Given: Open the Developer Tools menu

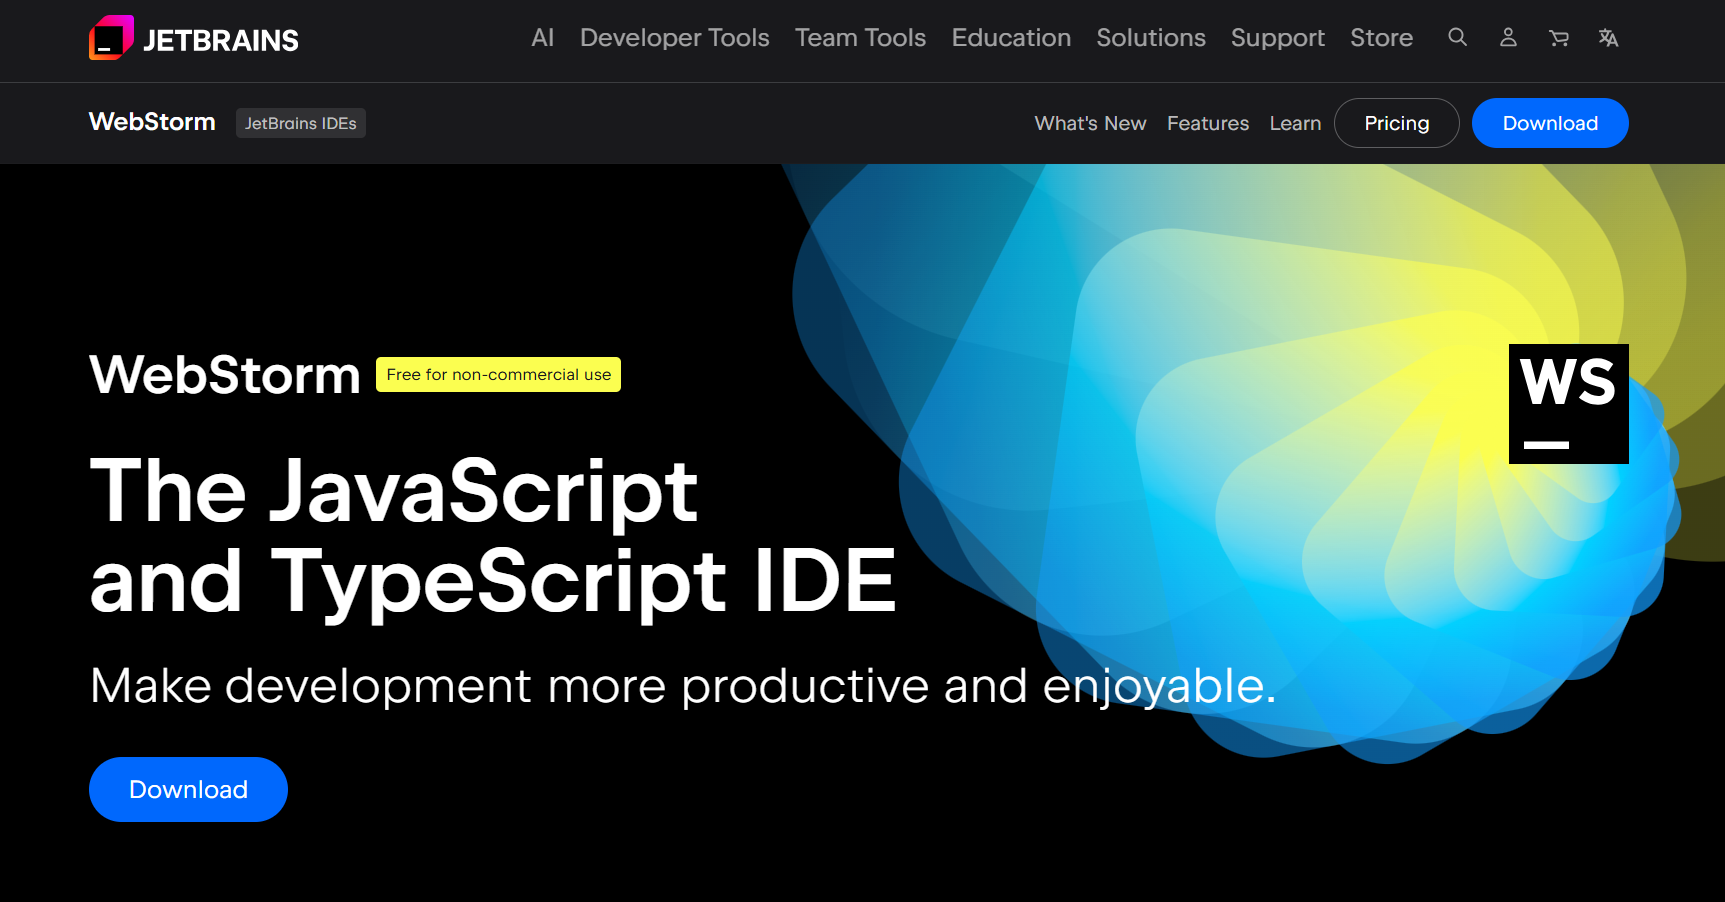Looking at the screenshot, I should click(674, 38).
